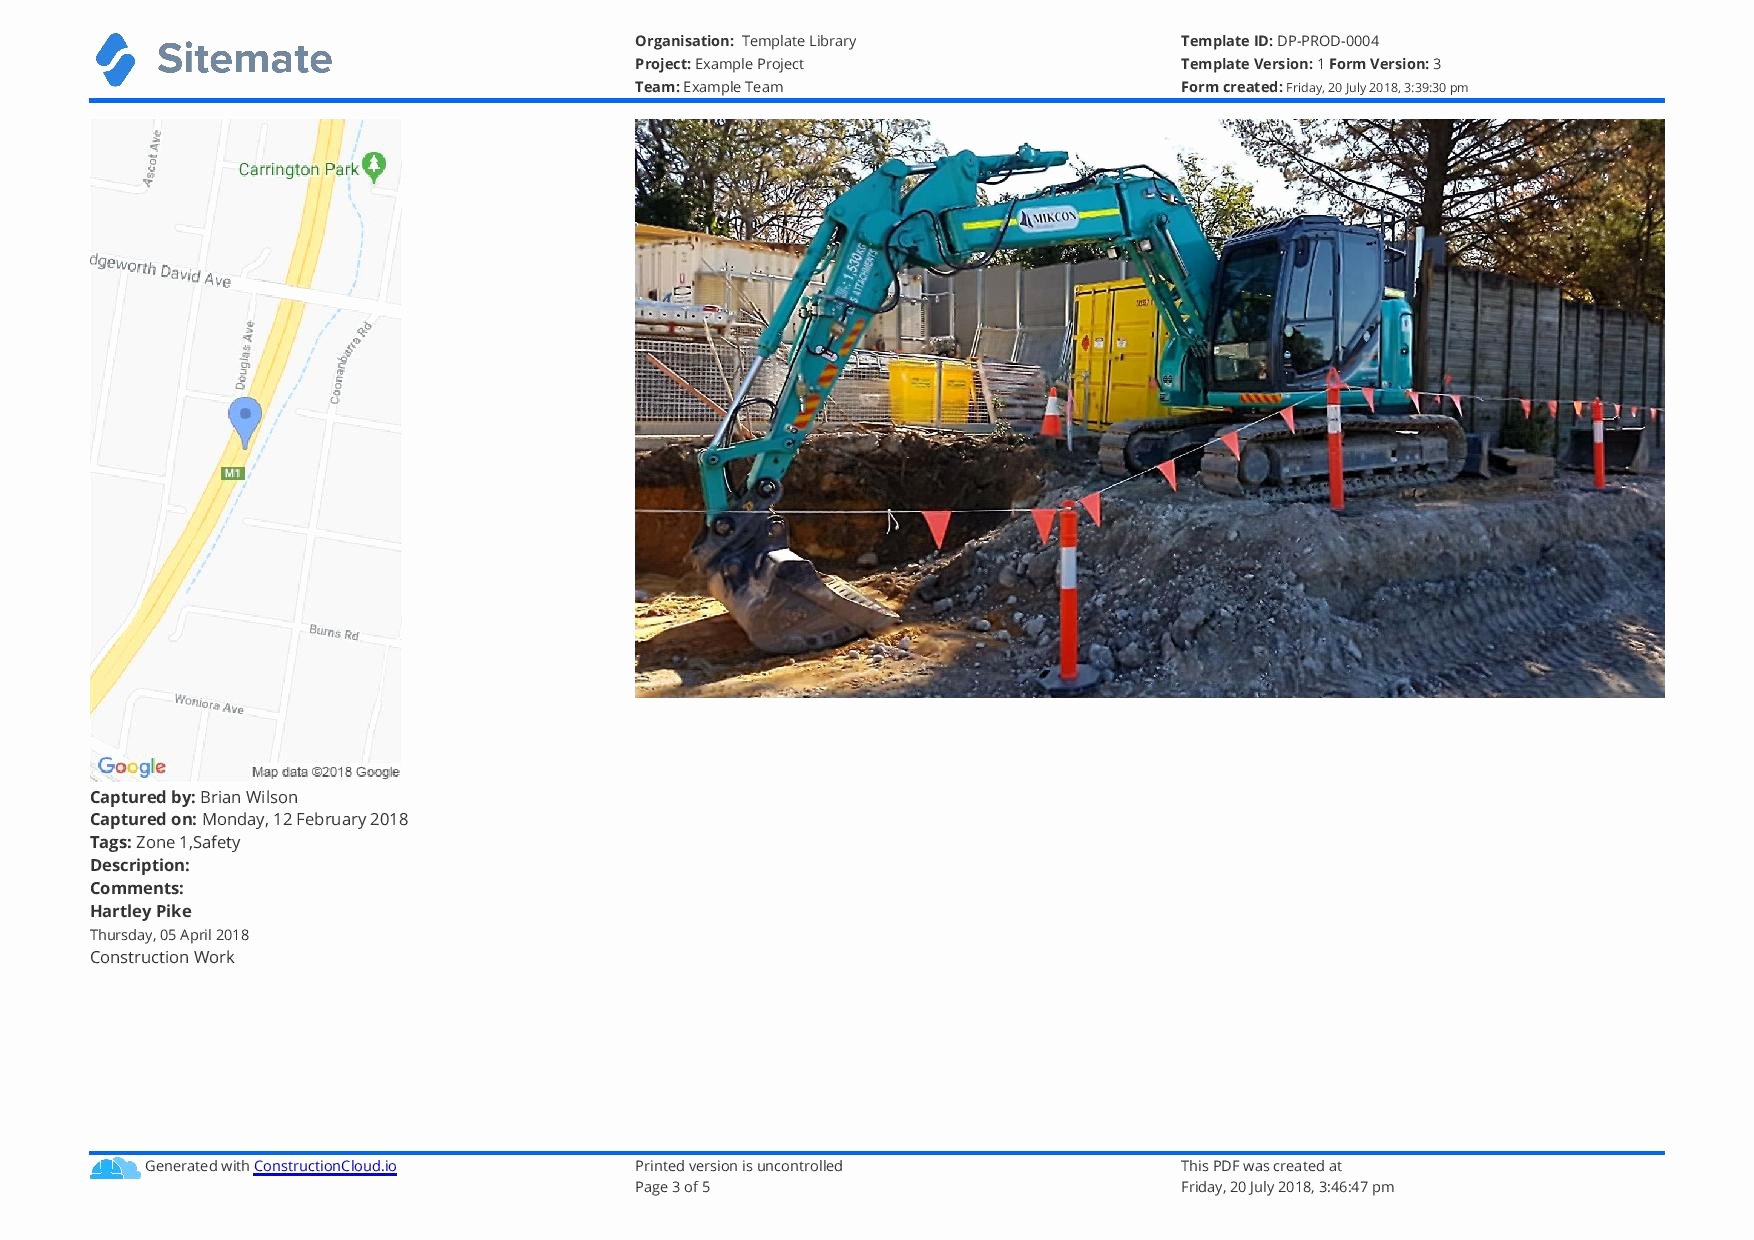Select 'Page 3 of 5' footer text
Image resolution: width=1754 pixels, height=1240 pixels.
672,1187
